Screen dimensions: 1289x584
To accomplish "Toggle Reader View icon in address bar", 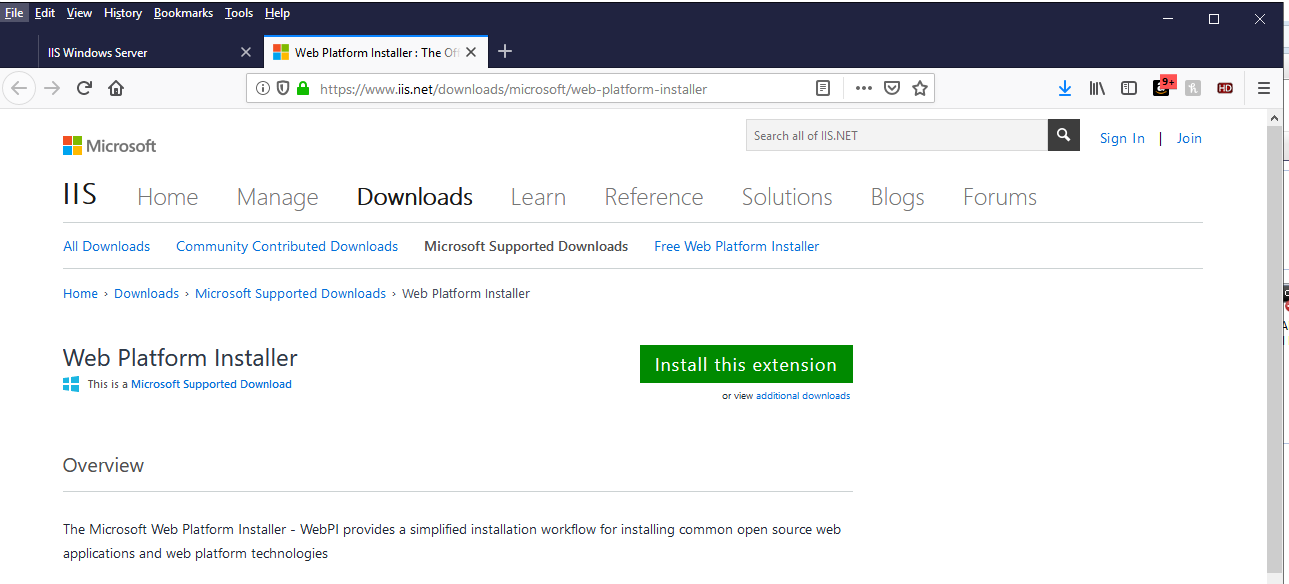I will (823, 88).
